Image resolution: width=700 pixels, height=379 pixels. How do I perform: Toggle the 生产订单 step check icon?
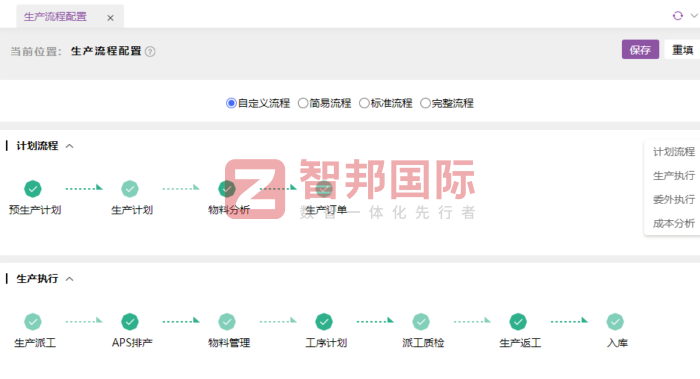coord(324,188)
